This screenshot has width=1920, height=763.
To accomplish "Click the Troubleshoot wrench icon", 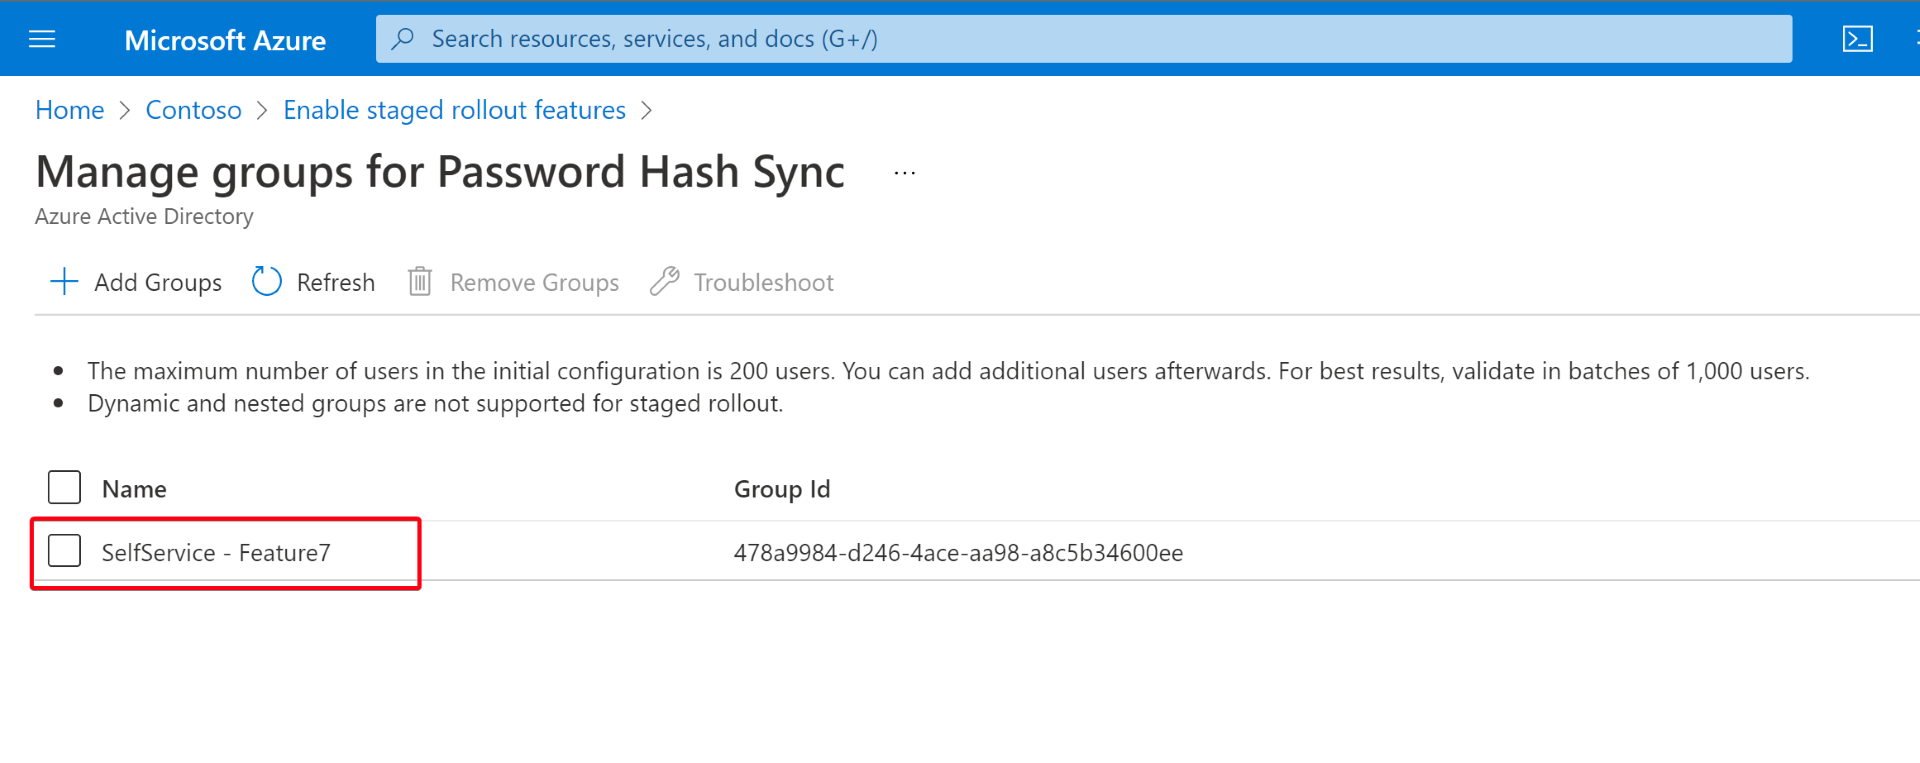I will click(664, 282).
